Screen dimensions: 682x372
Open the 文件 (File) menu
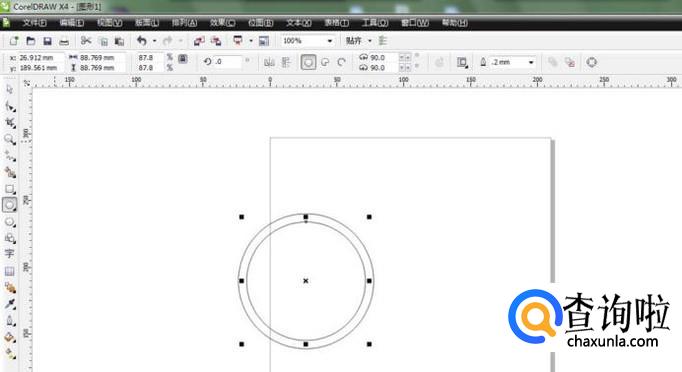pos(34,23)
